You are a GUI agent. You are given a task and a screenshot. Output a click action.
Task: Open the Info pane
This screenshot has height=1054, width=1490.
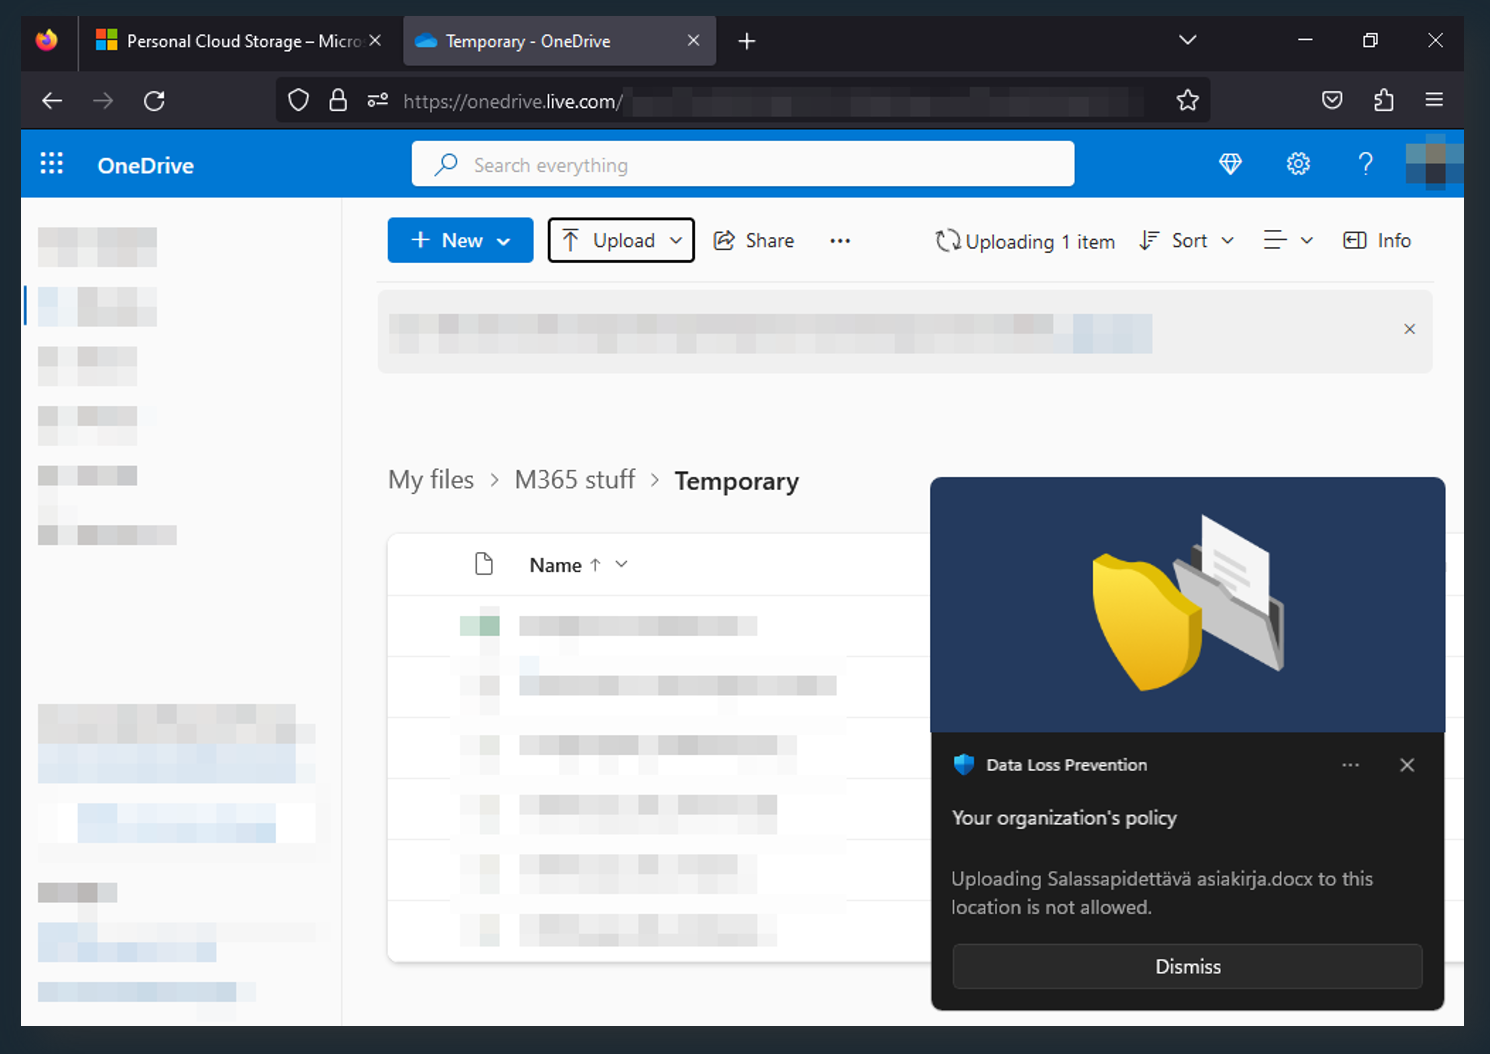1376,240
